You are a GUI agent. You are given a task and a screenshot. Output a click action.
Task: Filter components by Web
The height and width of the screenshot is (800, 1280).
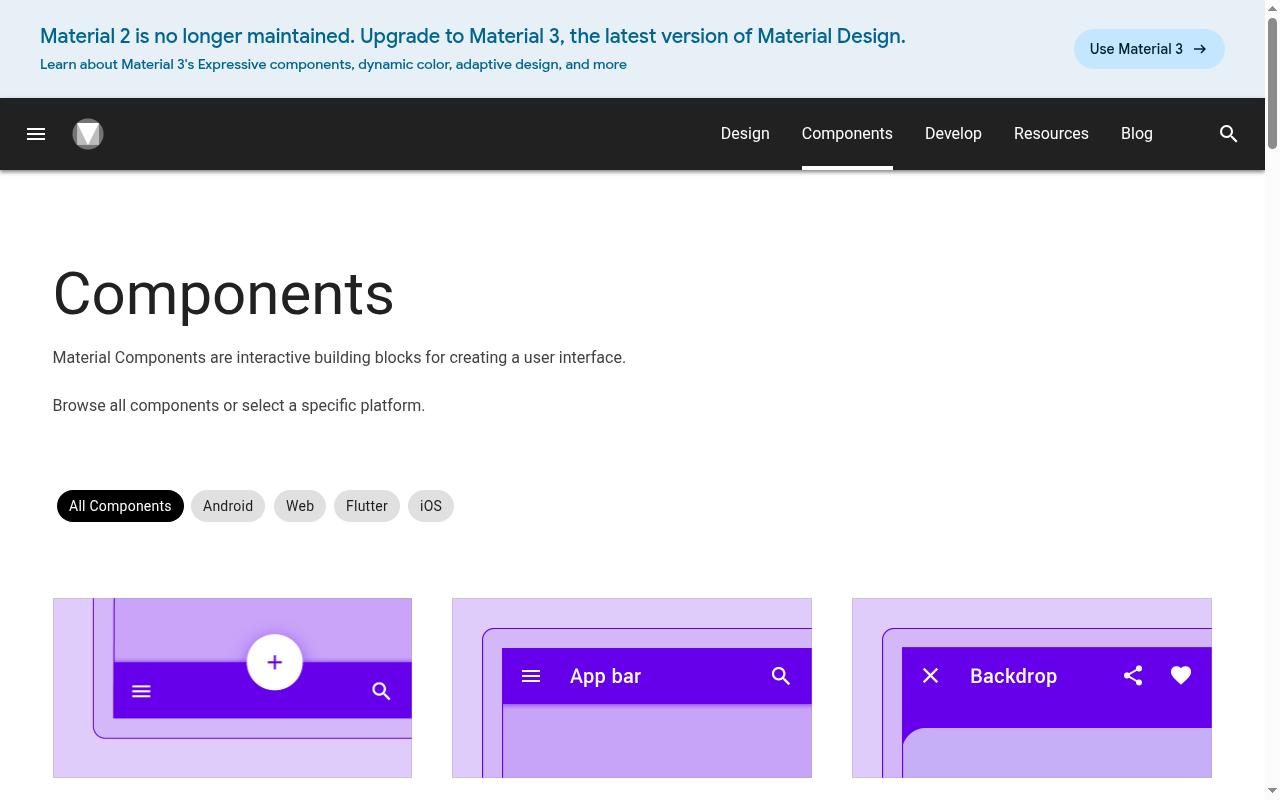pyautogui.click(x=300, y=506)
